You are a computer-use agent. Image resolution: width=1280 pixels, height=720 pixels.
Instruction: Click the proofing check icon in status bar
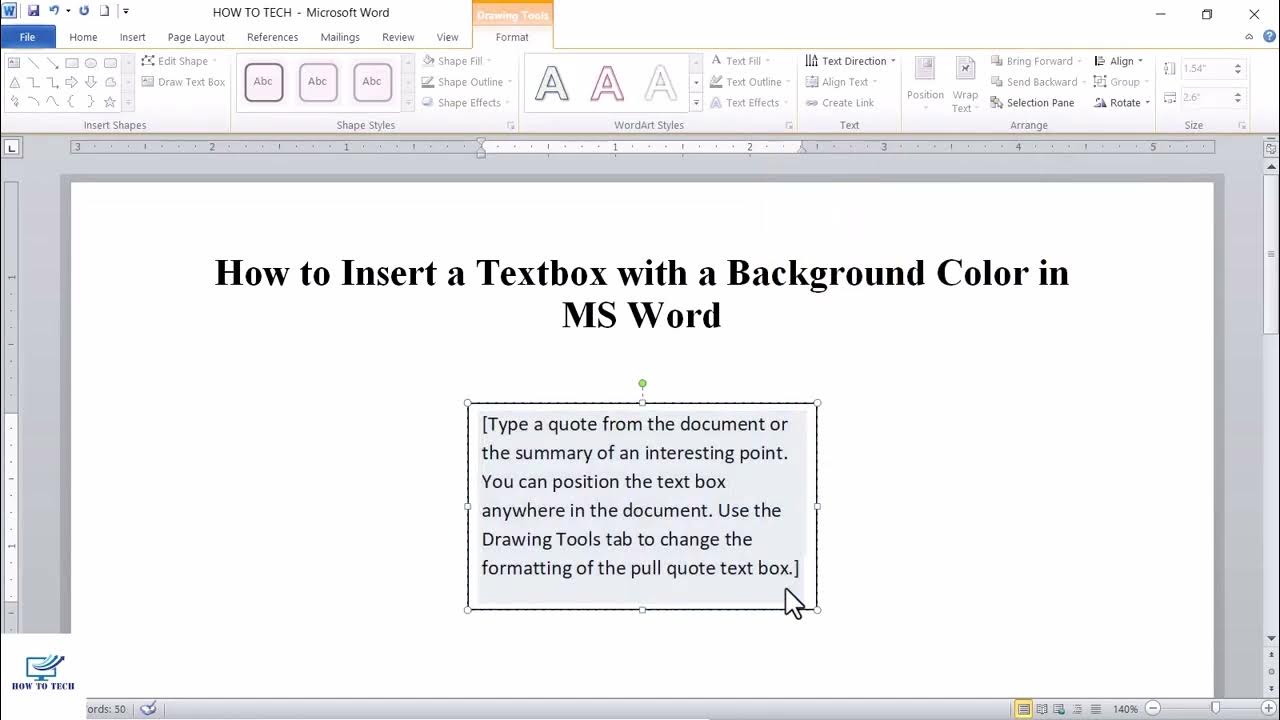tap(148, 709)
